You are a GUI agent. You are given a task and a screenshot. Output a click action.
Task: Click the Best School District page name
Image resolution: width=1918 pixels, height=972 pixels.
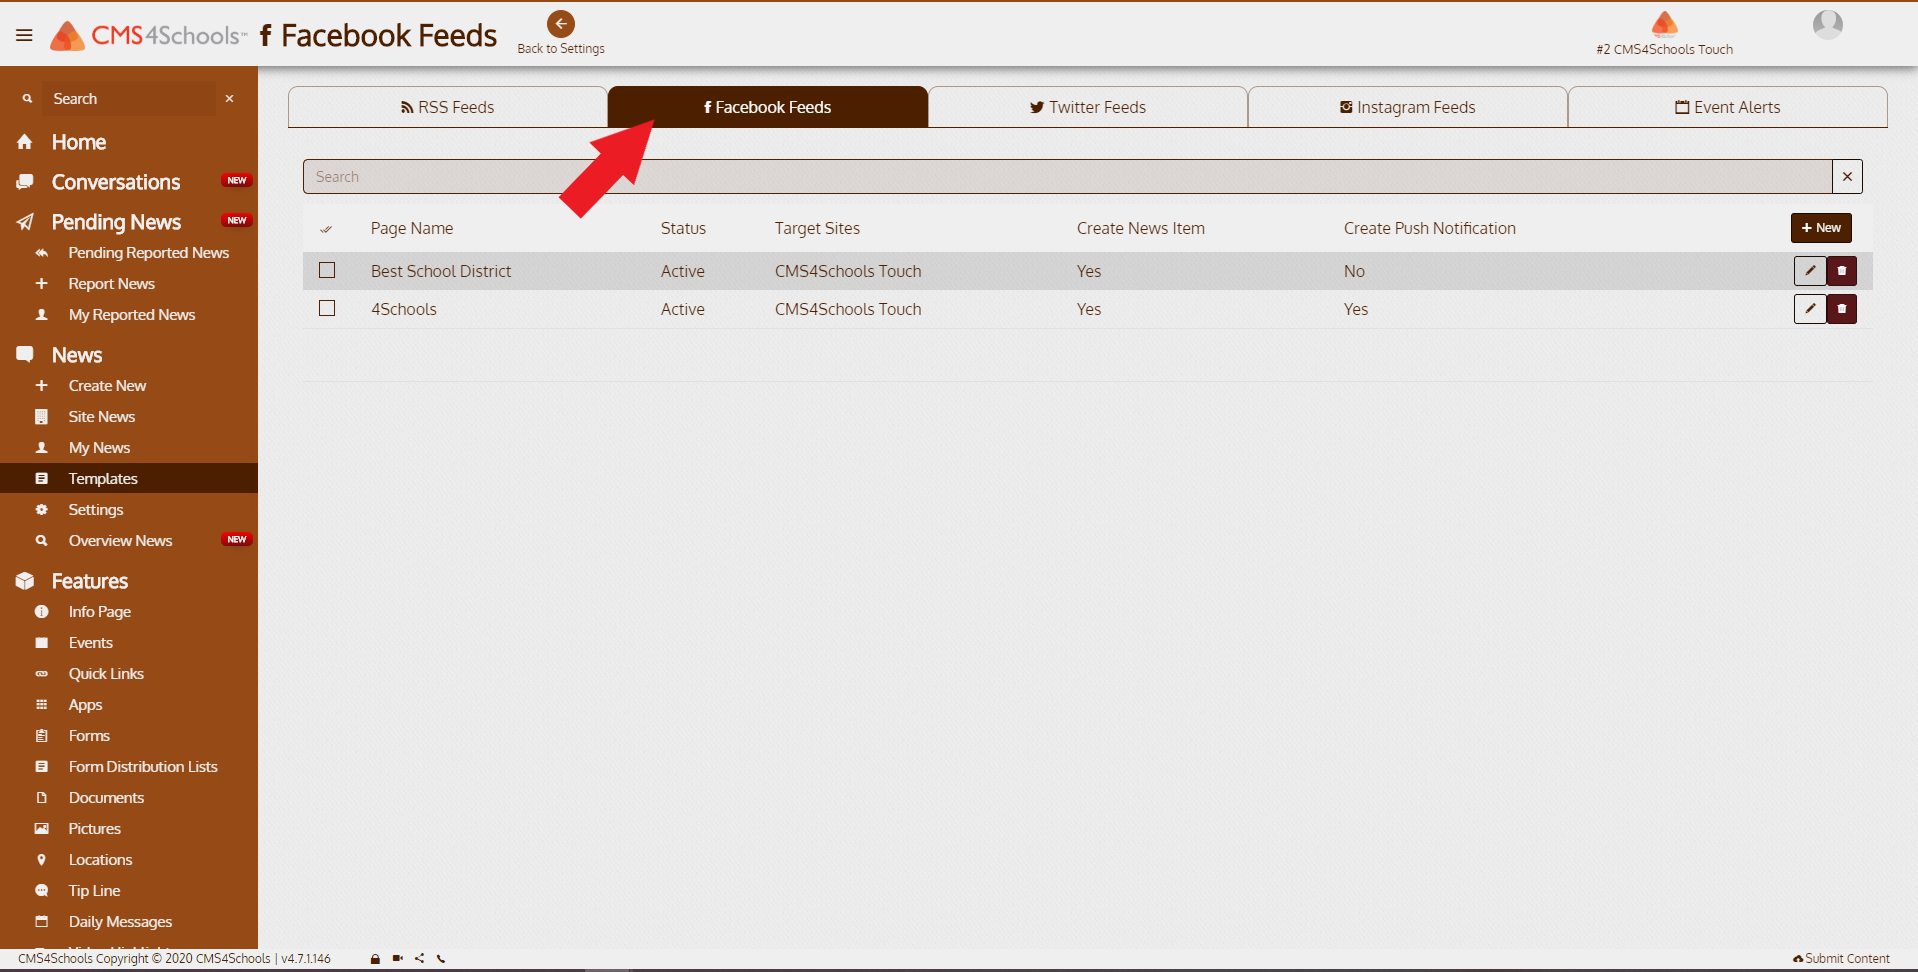point(441,271)
